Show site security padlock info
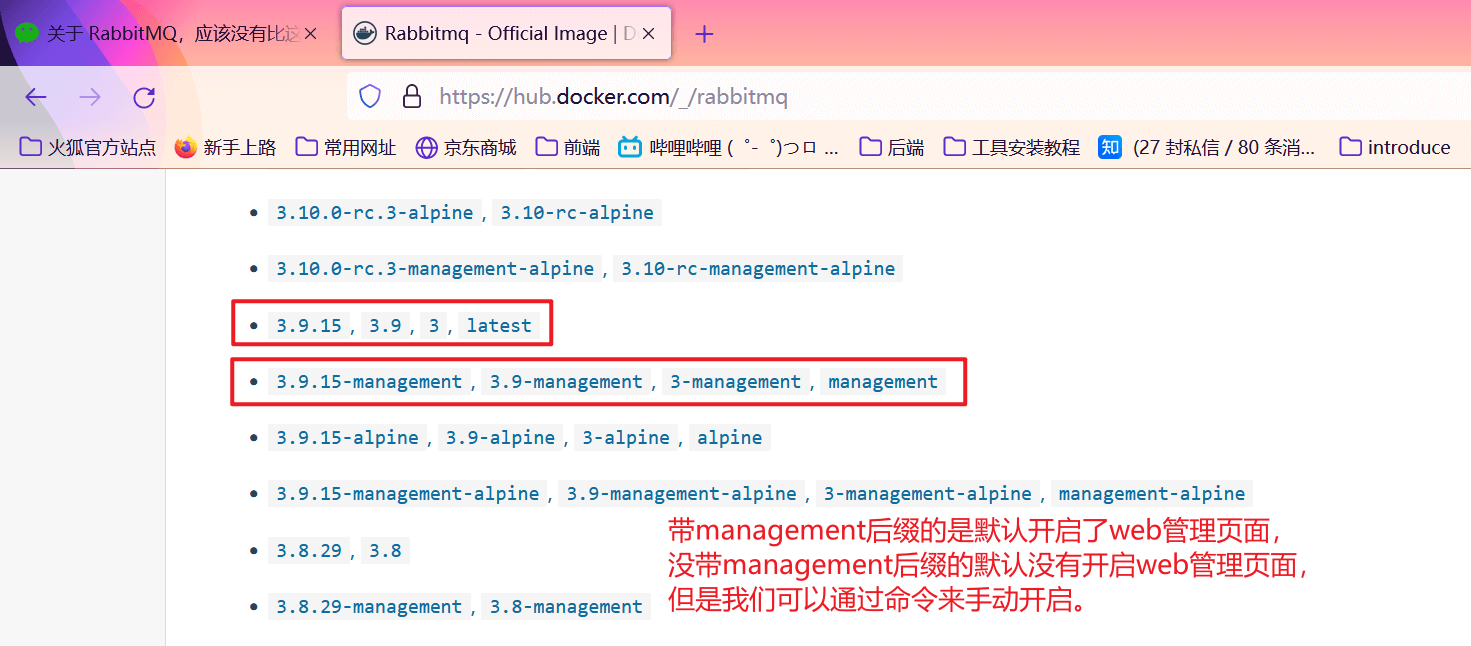This screenshot has width=1471, height=646. coord(411,97)
